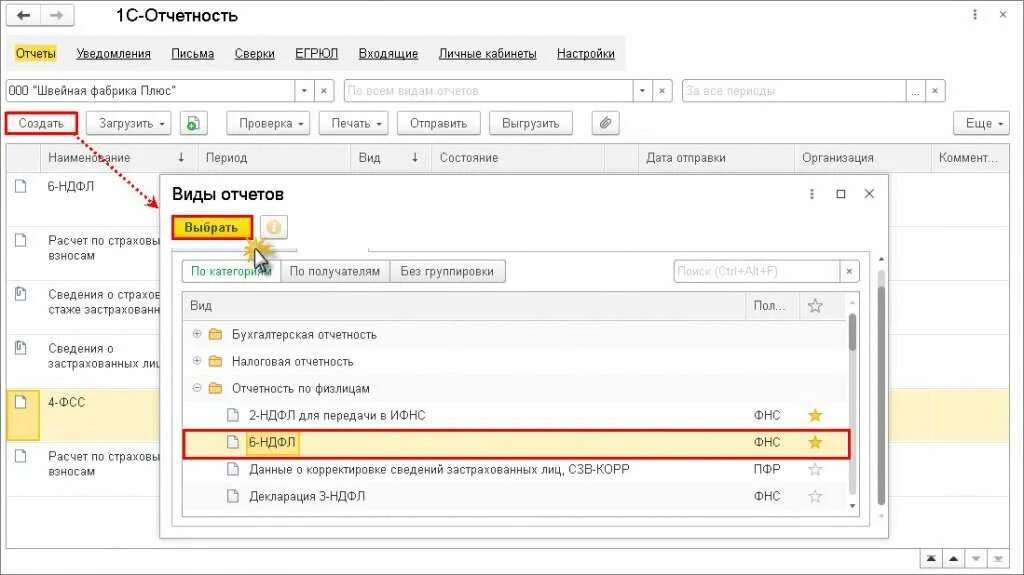Click the Выгрузить button
This screenshot has height=575, width=1024.
(531, 123)
